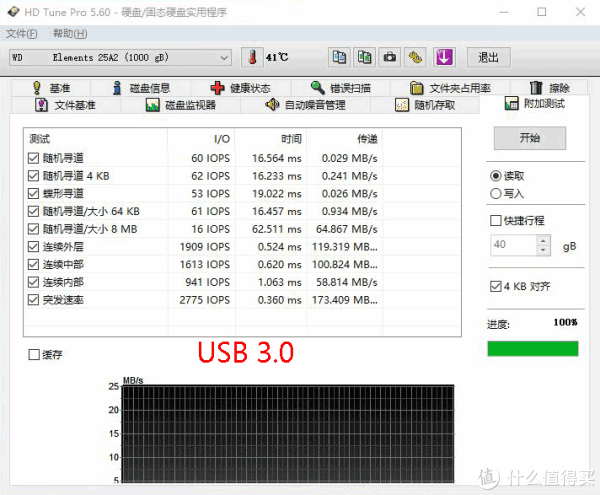Open the 基准 benchmark tab
This screenshot has width=600, height=495.
click(x=51, y=88)
